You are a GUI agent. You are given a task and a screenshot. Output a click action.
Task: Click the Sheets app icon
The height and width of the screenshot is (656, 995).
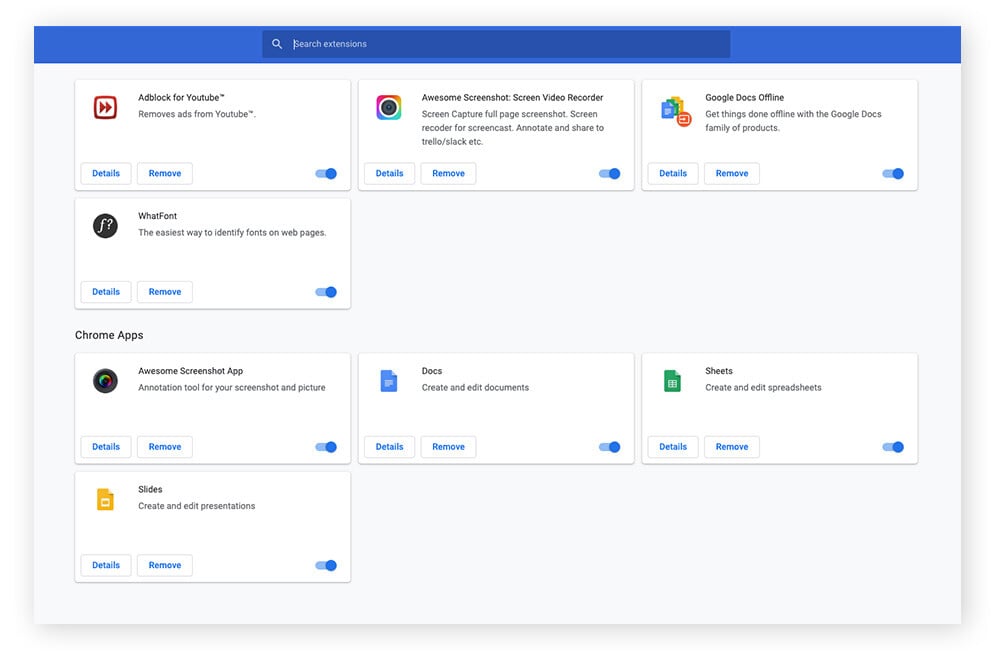point(673,380)
